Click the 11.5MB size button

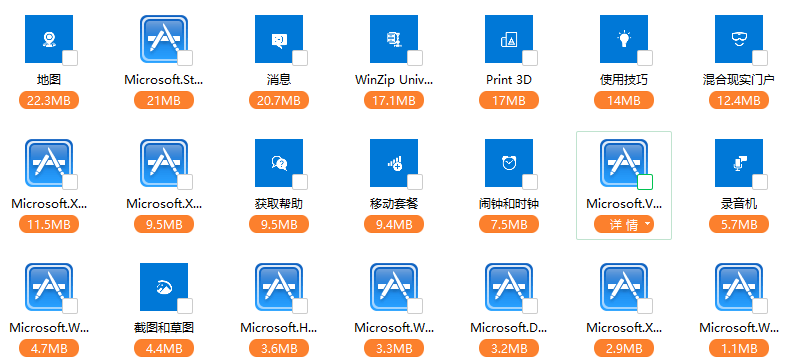(49, 224)
